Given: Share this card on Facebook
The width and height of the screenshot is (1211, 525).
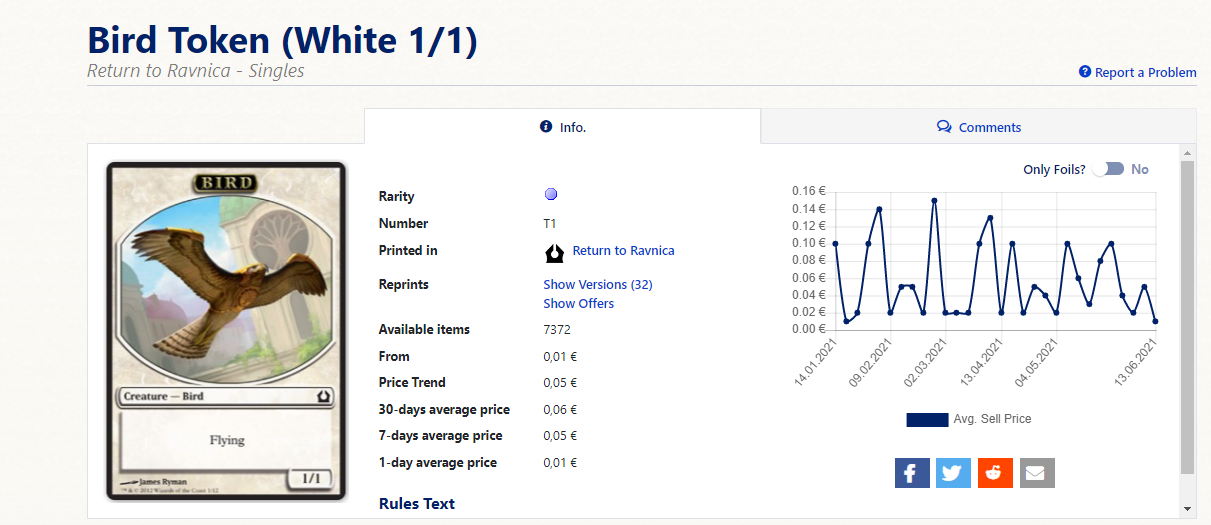Looking at the screenshot, I should coord(912,473).
